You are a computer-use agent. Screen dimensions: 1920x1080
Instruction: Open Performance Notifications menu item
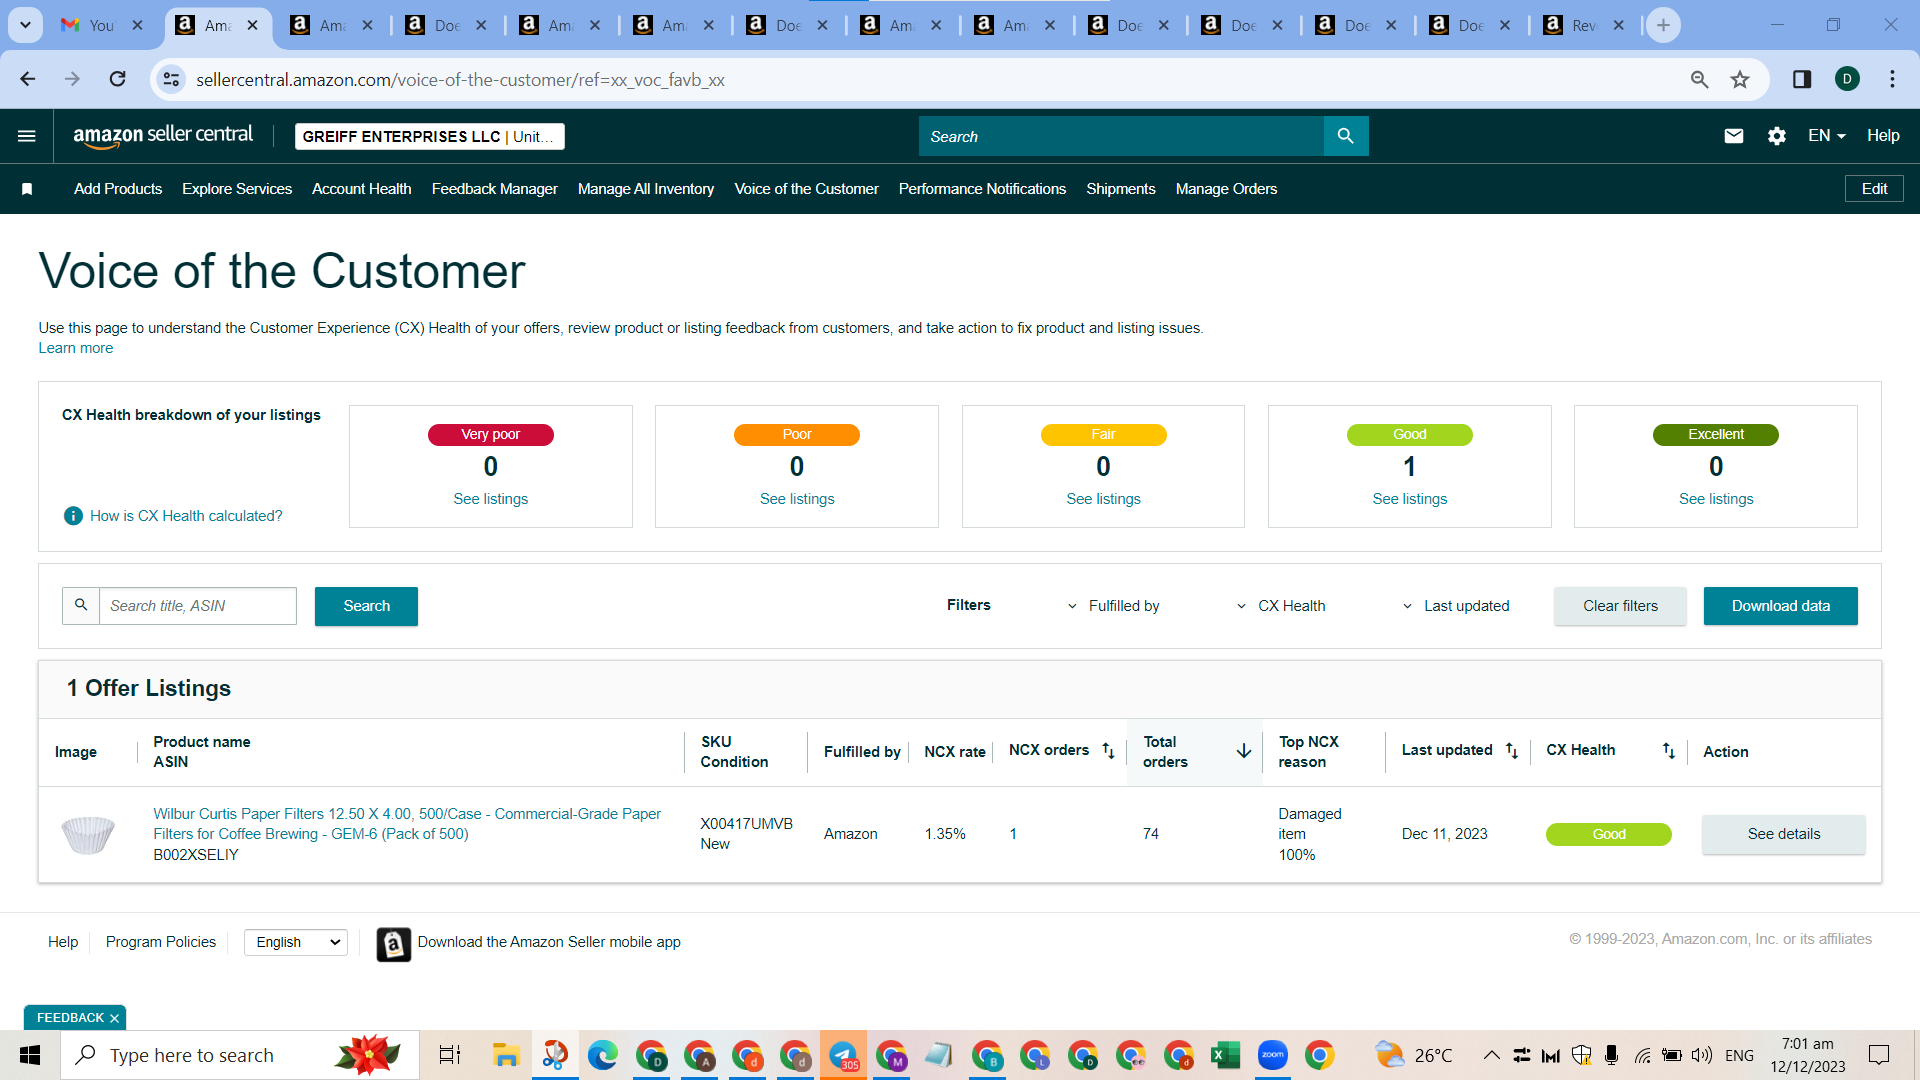pos(982,189)
